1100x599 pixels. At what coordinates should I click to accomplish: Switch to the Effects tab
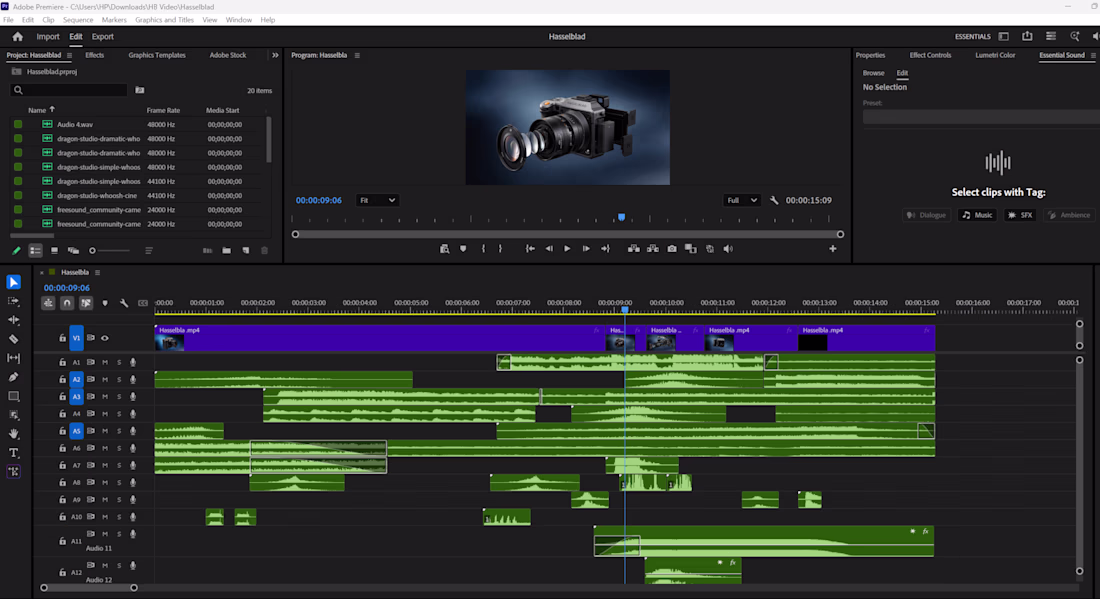pyautogui.click(x=95, y=55)
